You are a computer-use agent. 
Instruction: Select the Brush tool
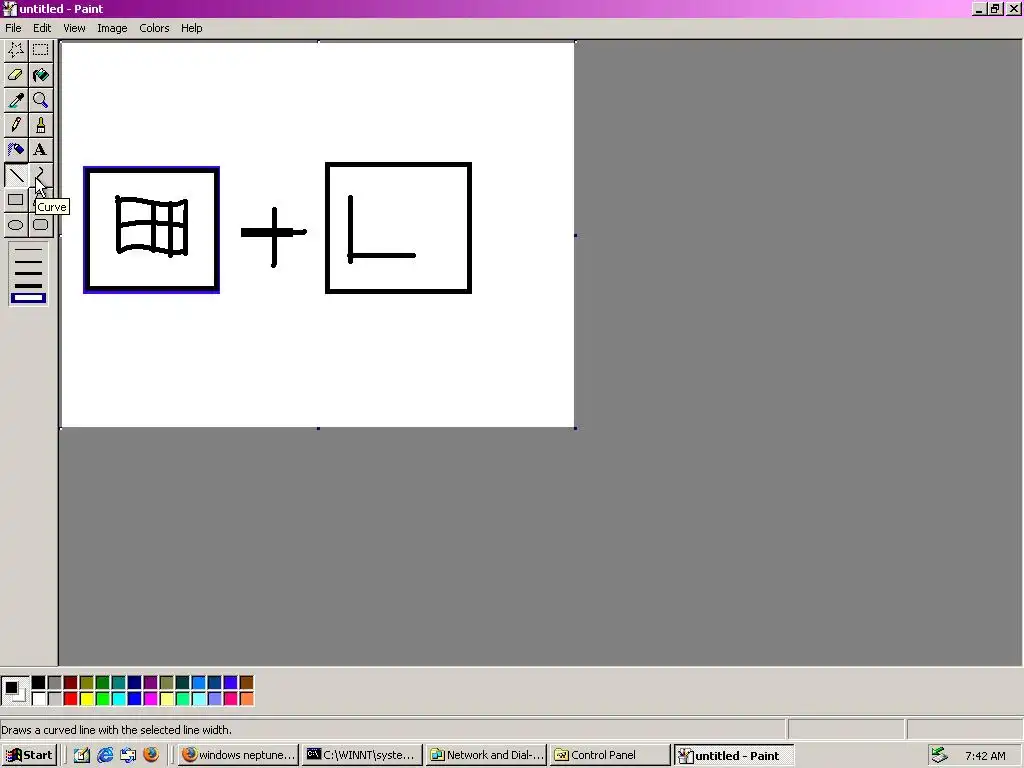click(40, 125)
